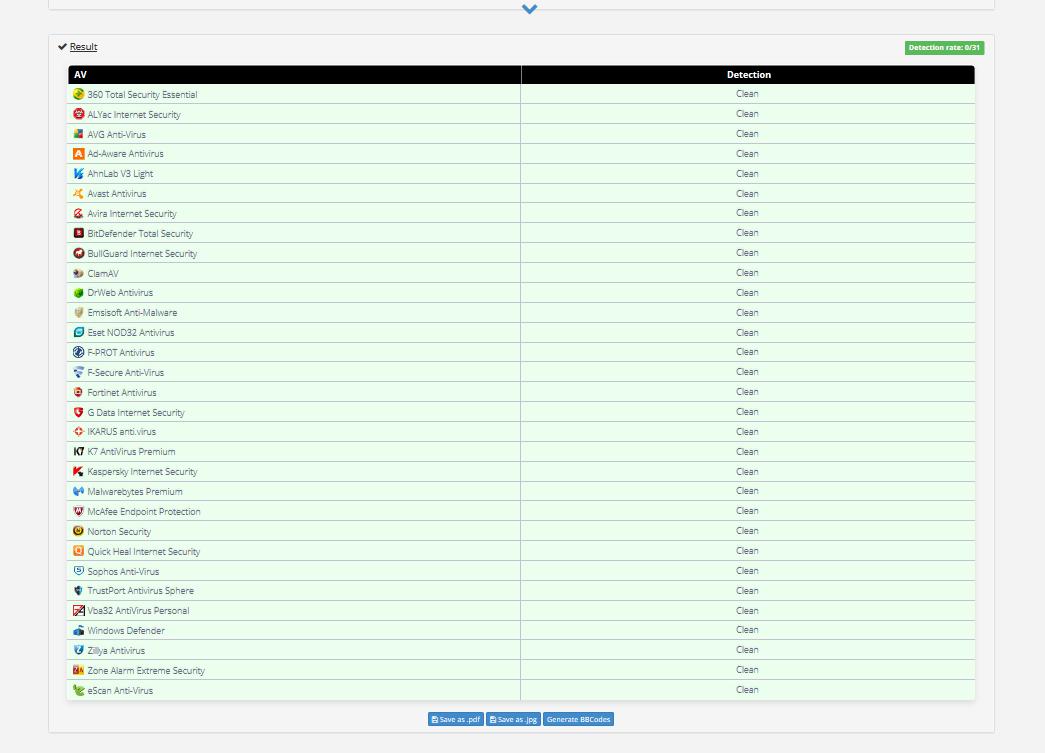Click the Sophos Anti-Virus name text
Screen dimensions: 1045x753
pos(123,572)
